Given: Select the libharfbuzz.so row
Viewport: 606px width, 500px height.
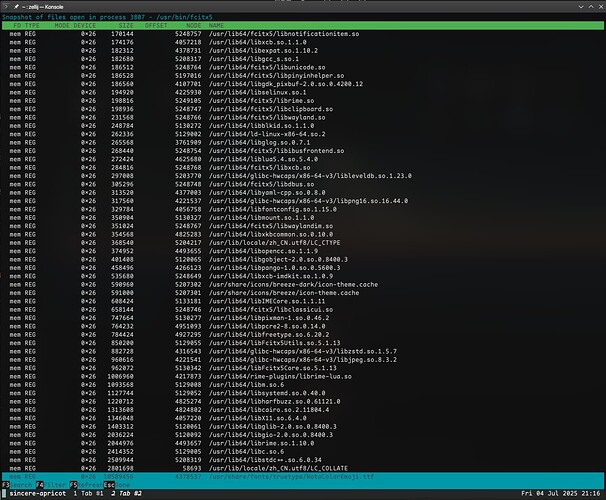Looking at the screenshot, I should [x=303, y=401].
